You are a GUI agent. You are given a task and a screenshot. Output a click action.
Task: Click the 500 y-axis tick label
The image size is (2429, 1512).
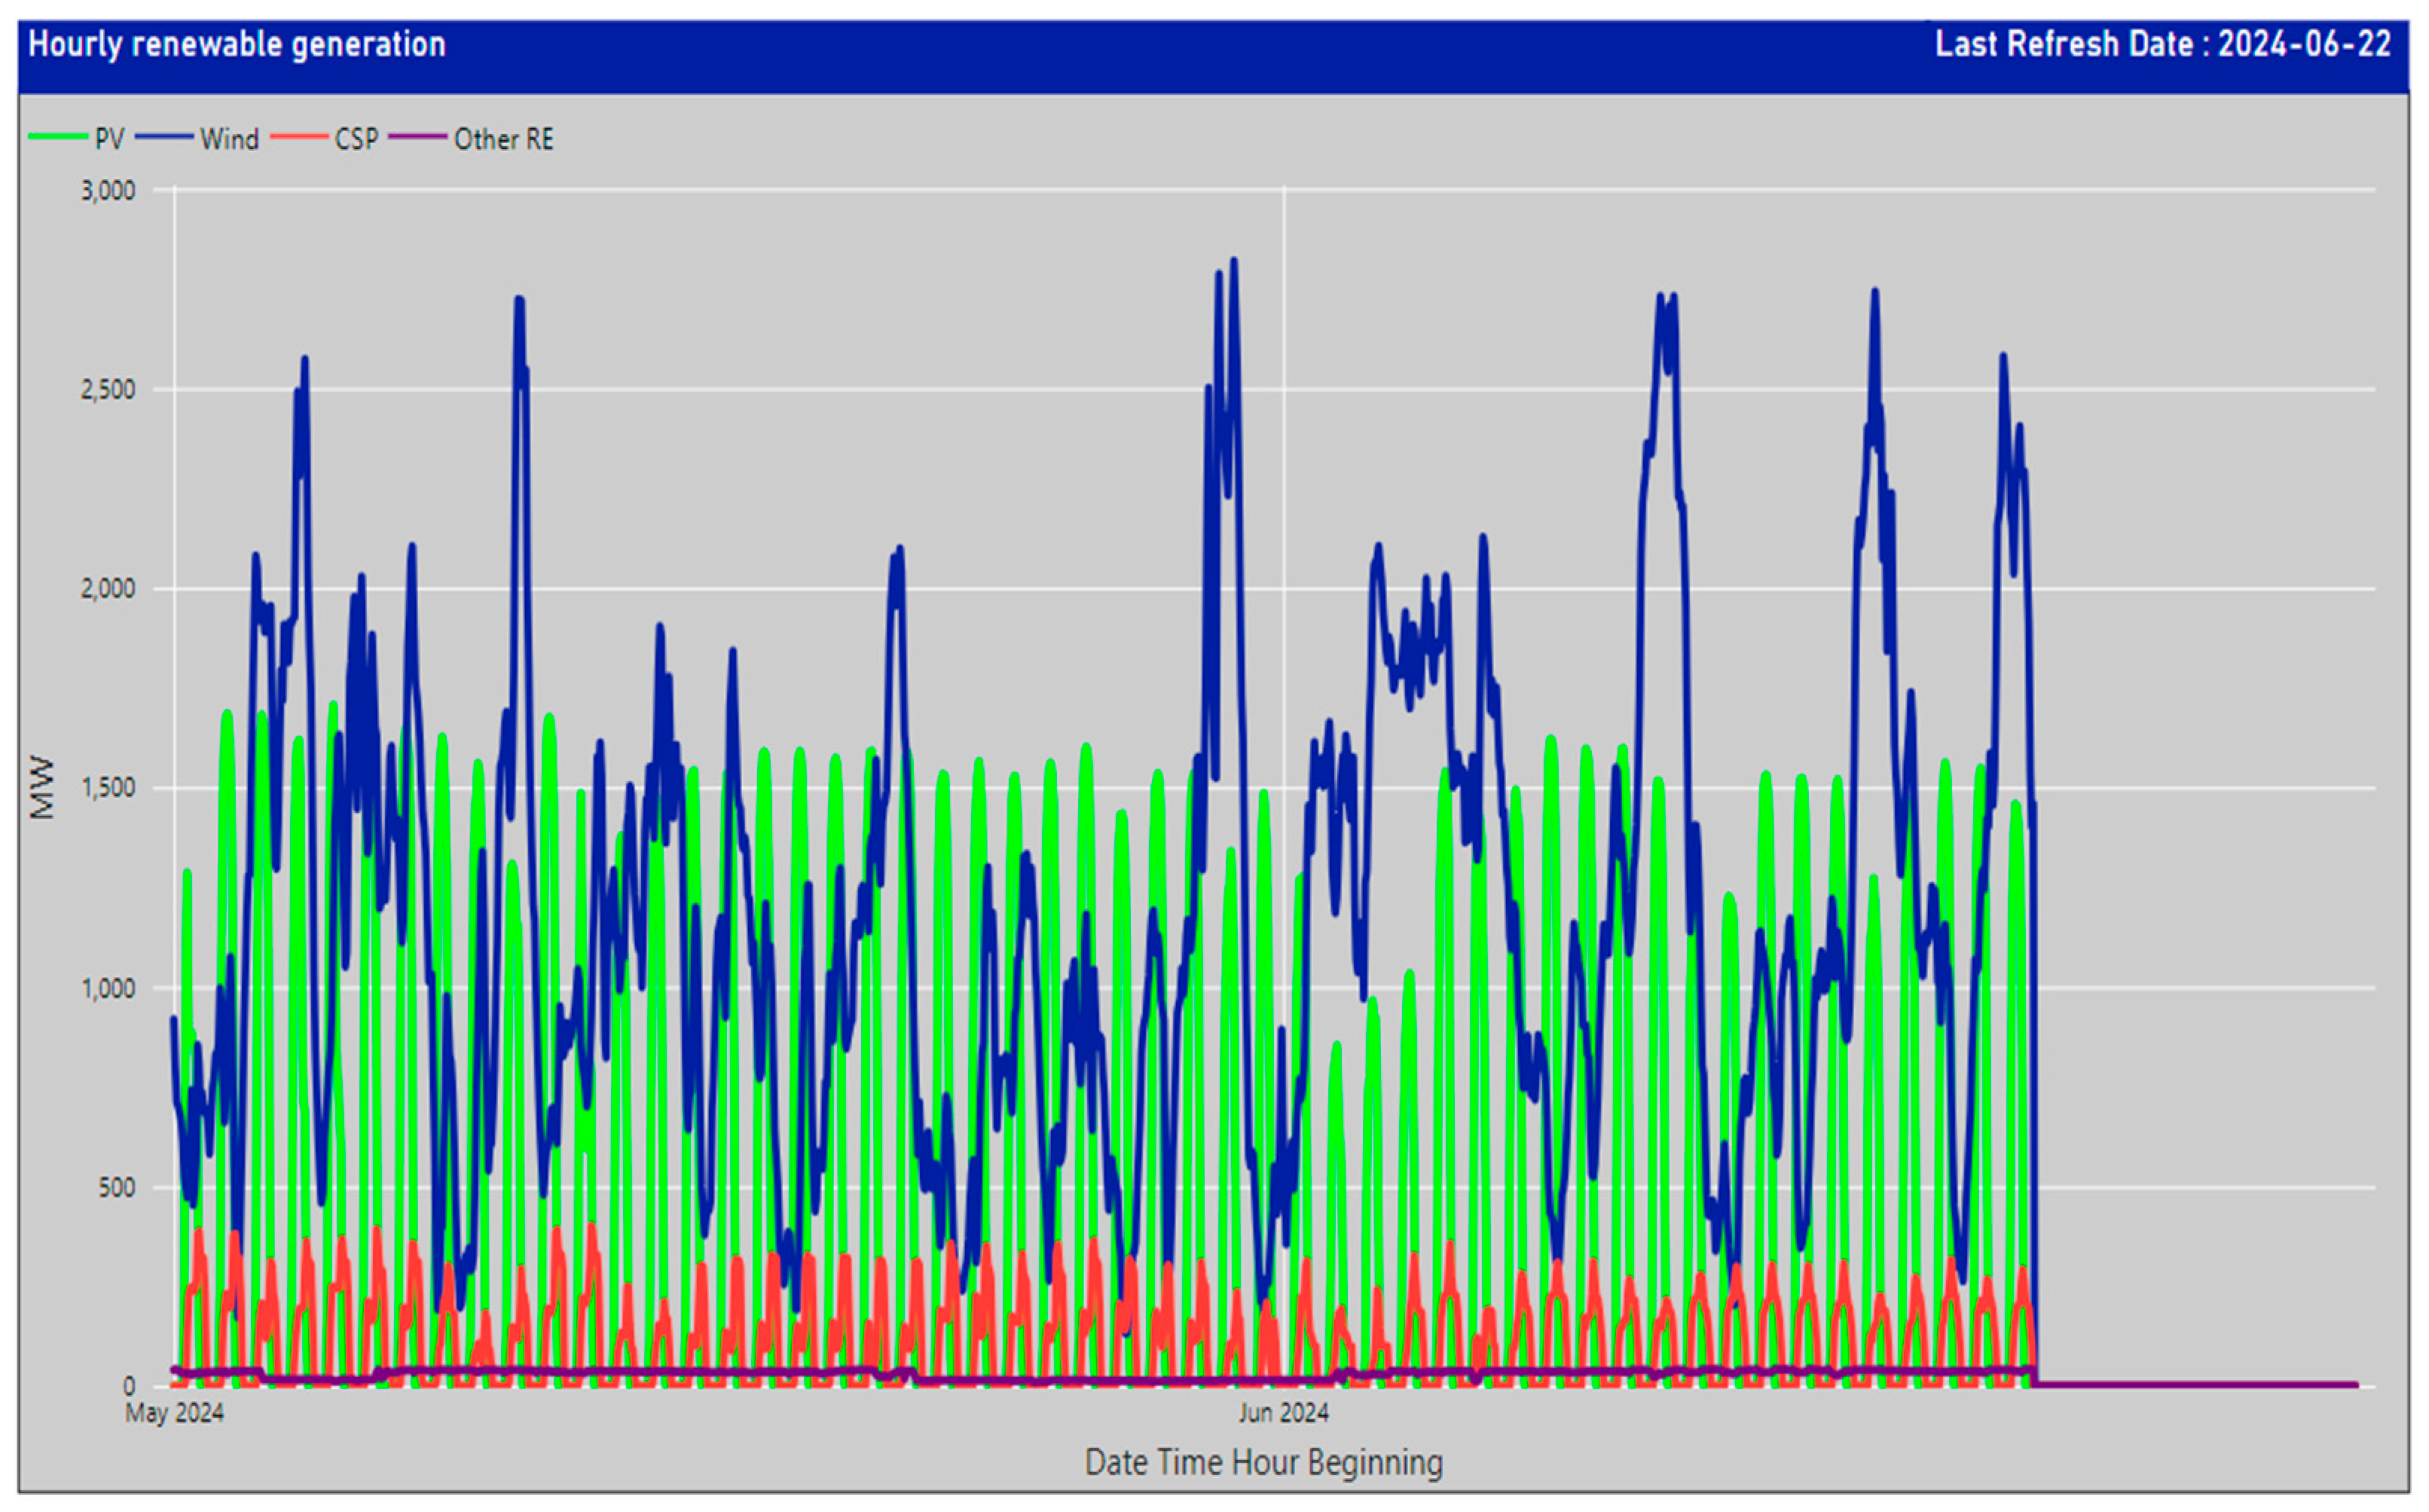pos(116,1188)
